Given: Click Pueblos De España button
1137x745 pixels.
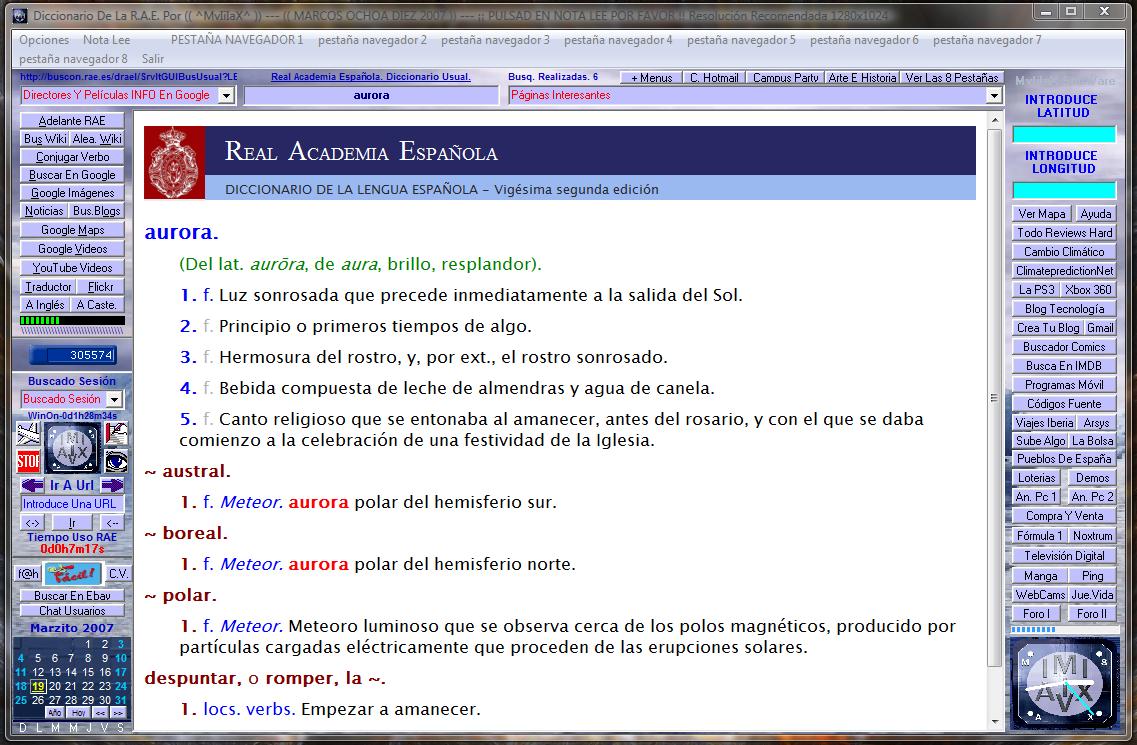Looking at the screenshot, I should click(x=1064, y=458).
